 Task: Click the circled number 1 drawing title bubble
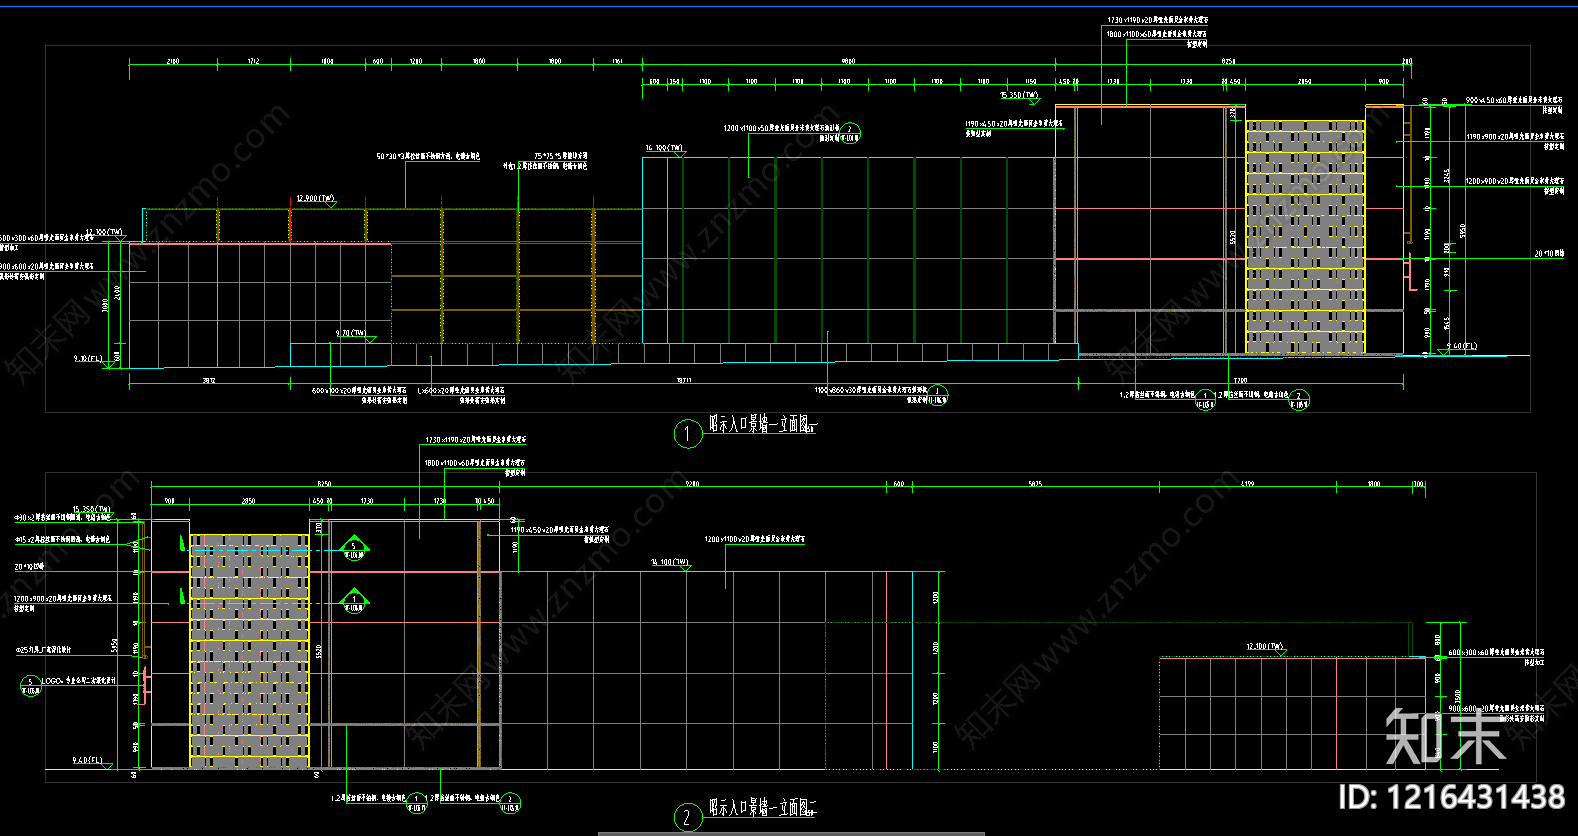click(x=687, y=434)
